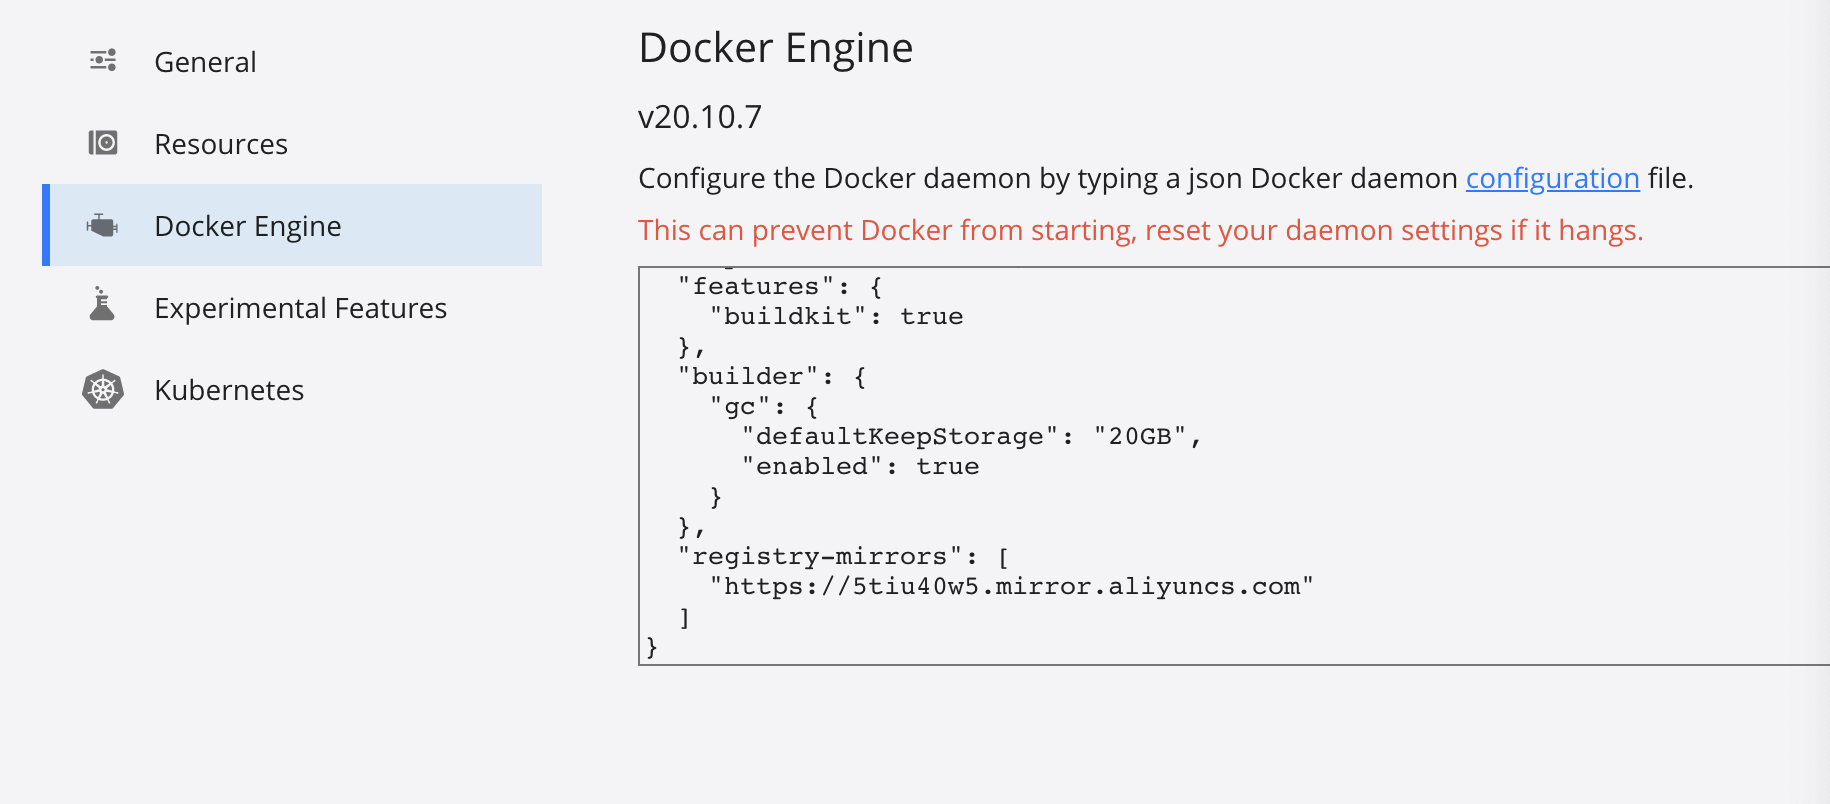Viewport: 1830px width, 804px height.
Task: Click the "features": { line
Action: 779,287
